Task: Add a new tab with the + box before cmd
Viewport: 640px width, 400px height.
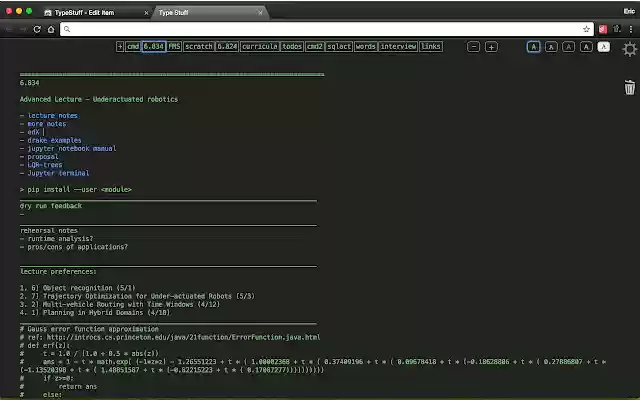Action: pyautogui.click(x=120, y=47)
